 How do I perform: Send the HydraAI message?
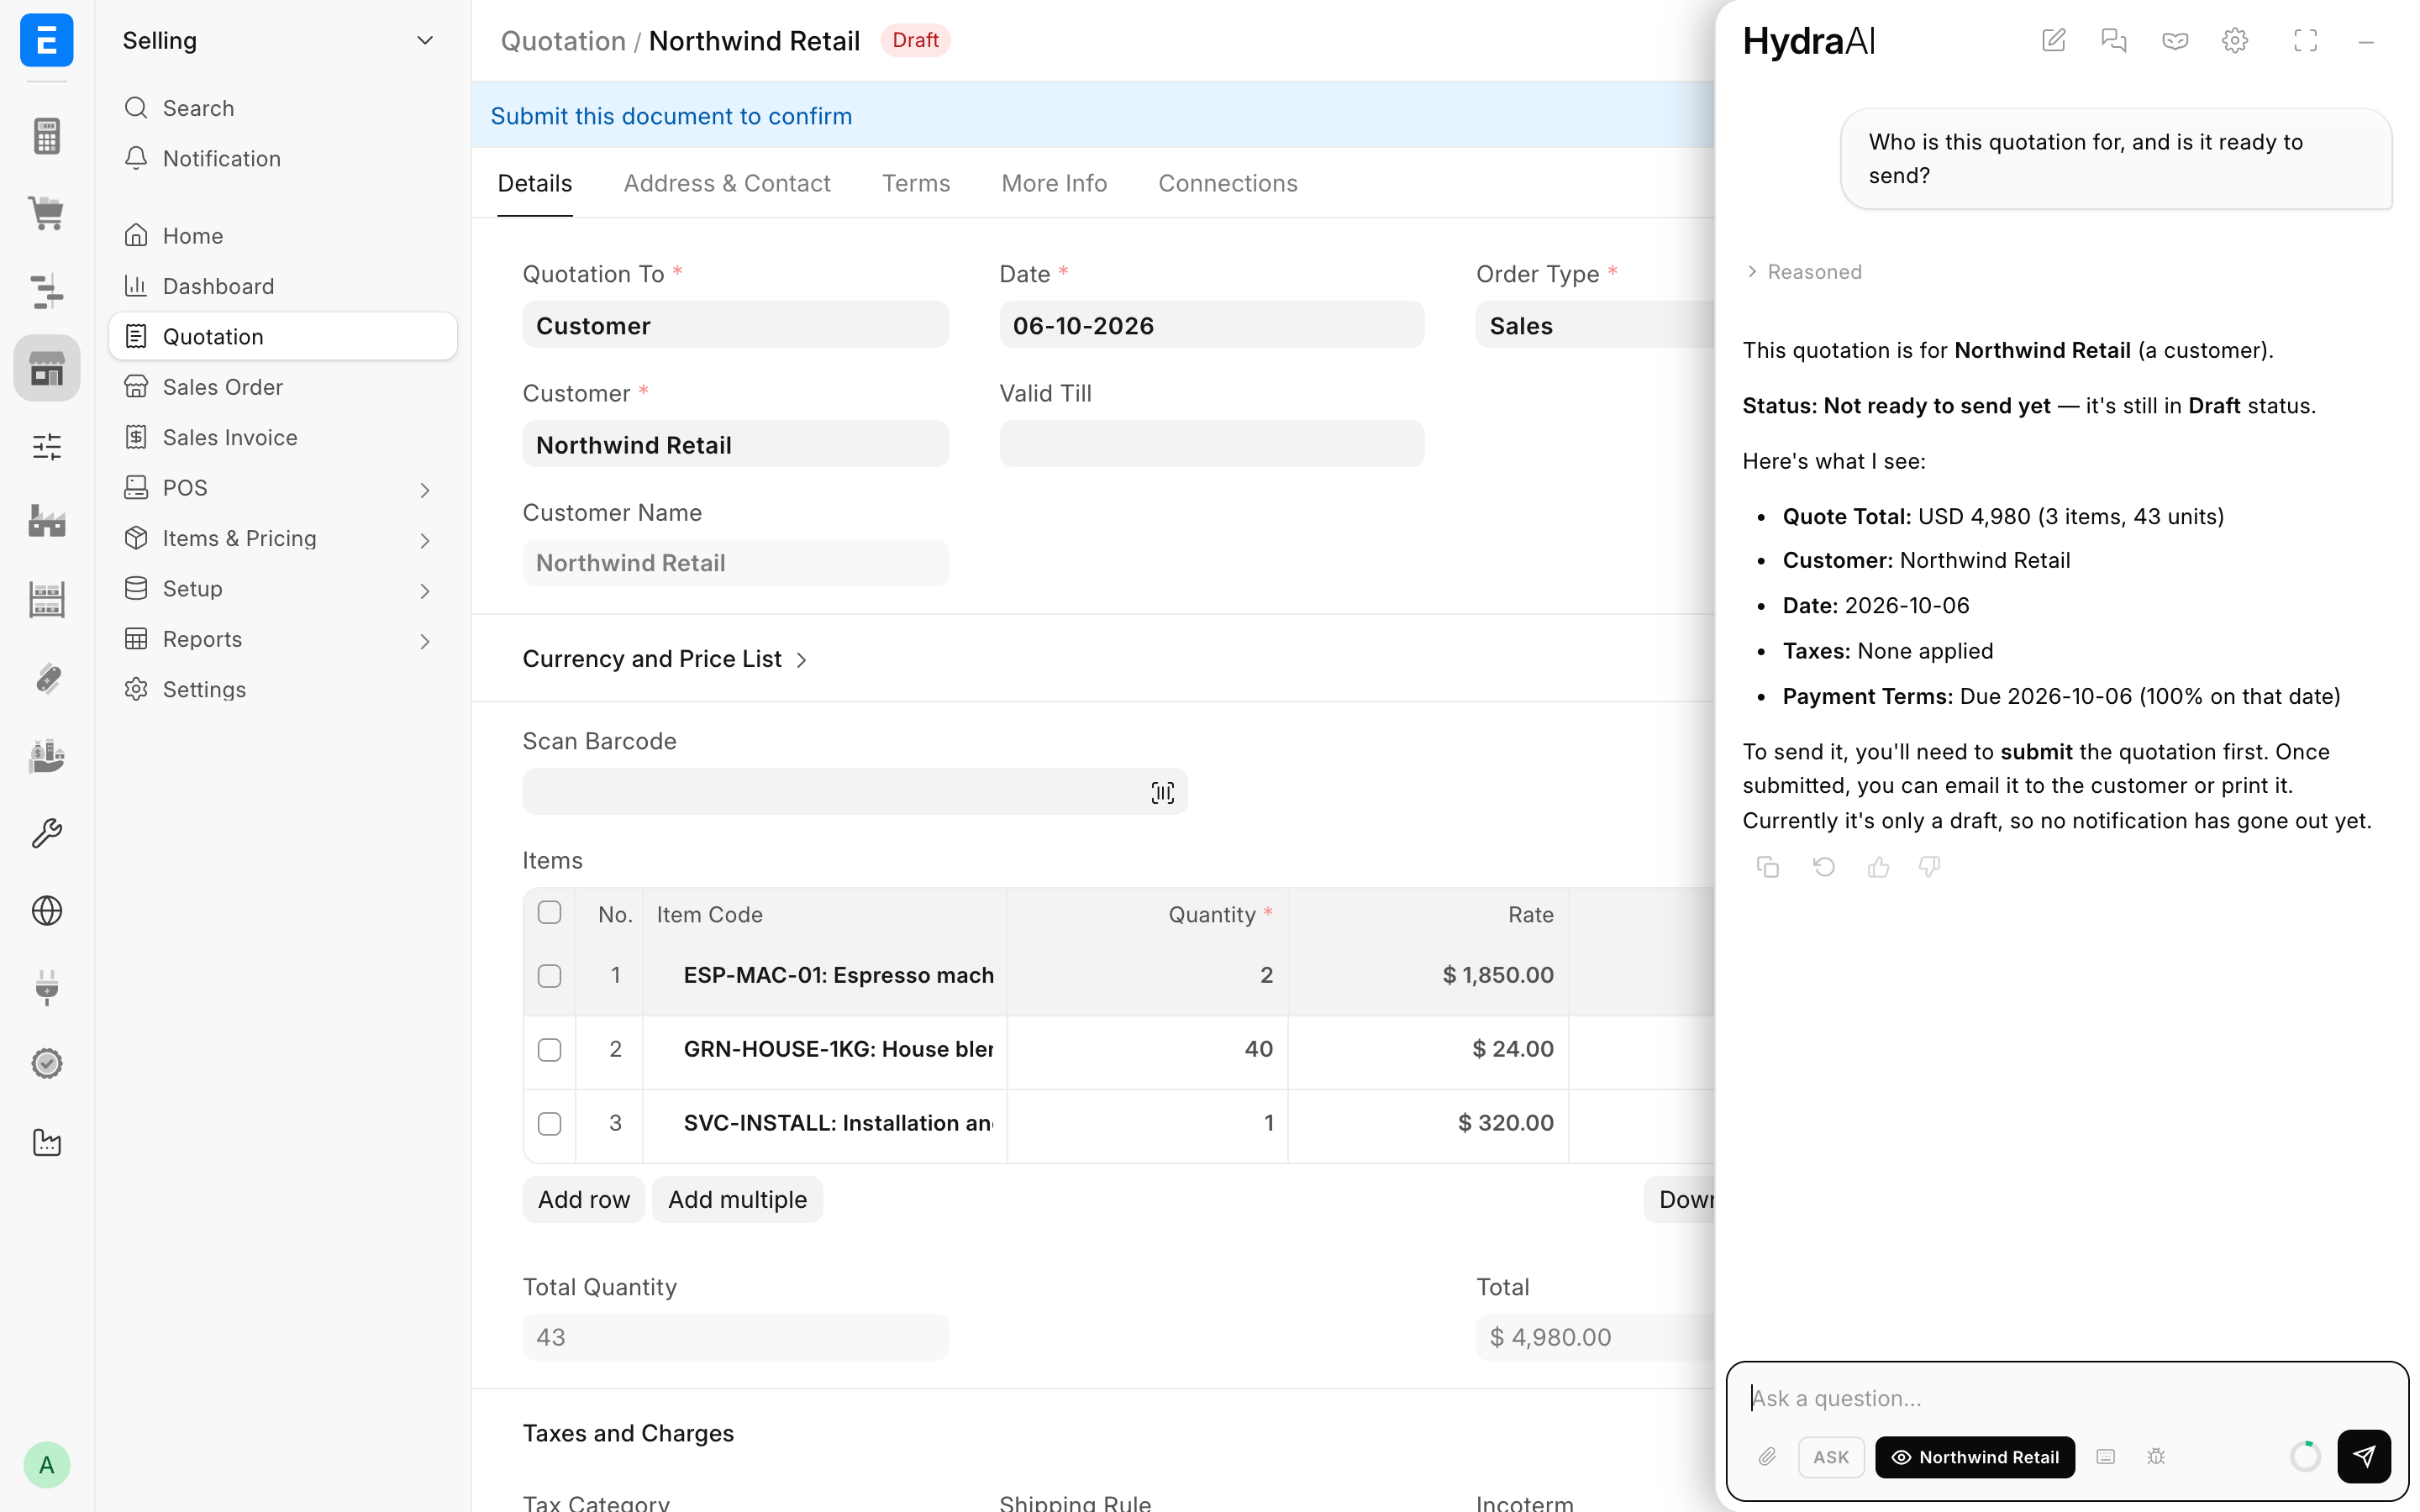[x=2364, y=1456]
